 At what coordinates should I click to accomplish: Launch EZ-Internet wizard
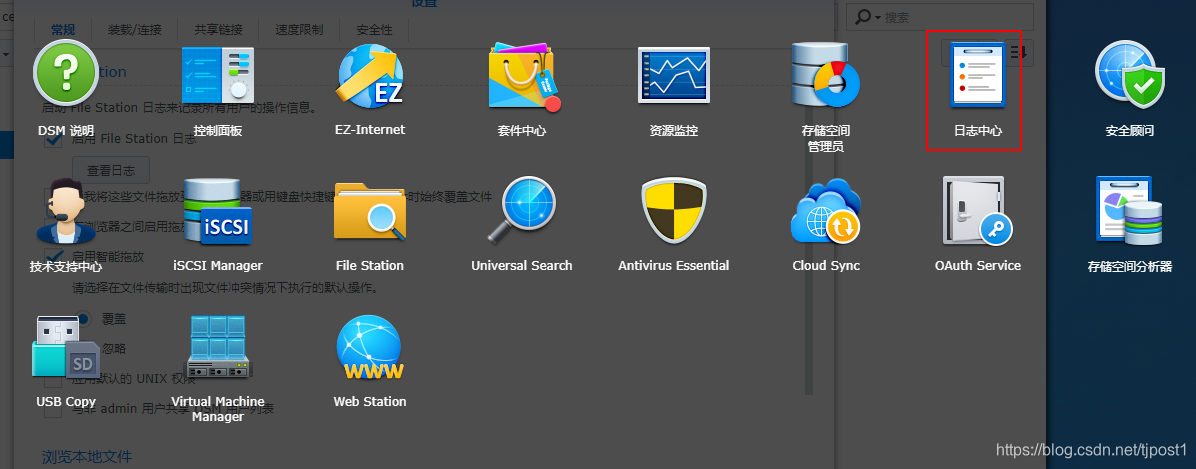[x=370, y=74]
